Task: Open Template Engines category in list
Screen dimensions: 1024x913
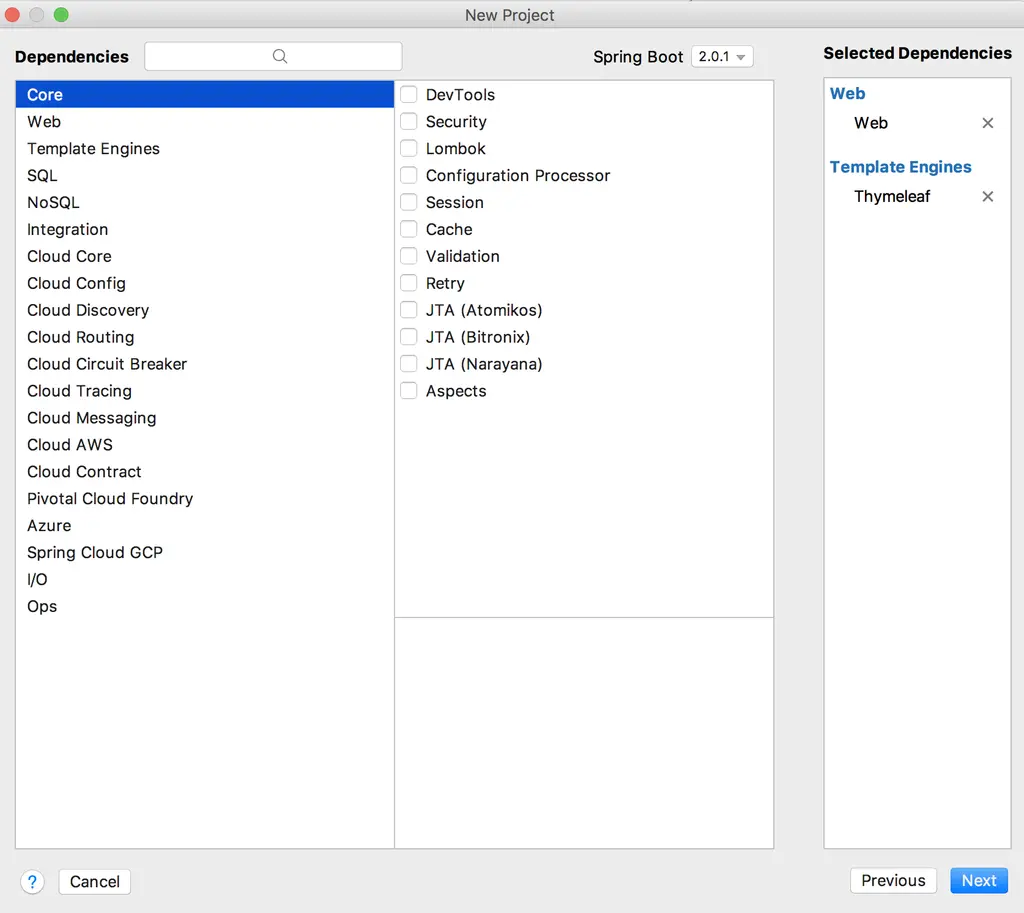Action: coord(204,148)
